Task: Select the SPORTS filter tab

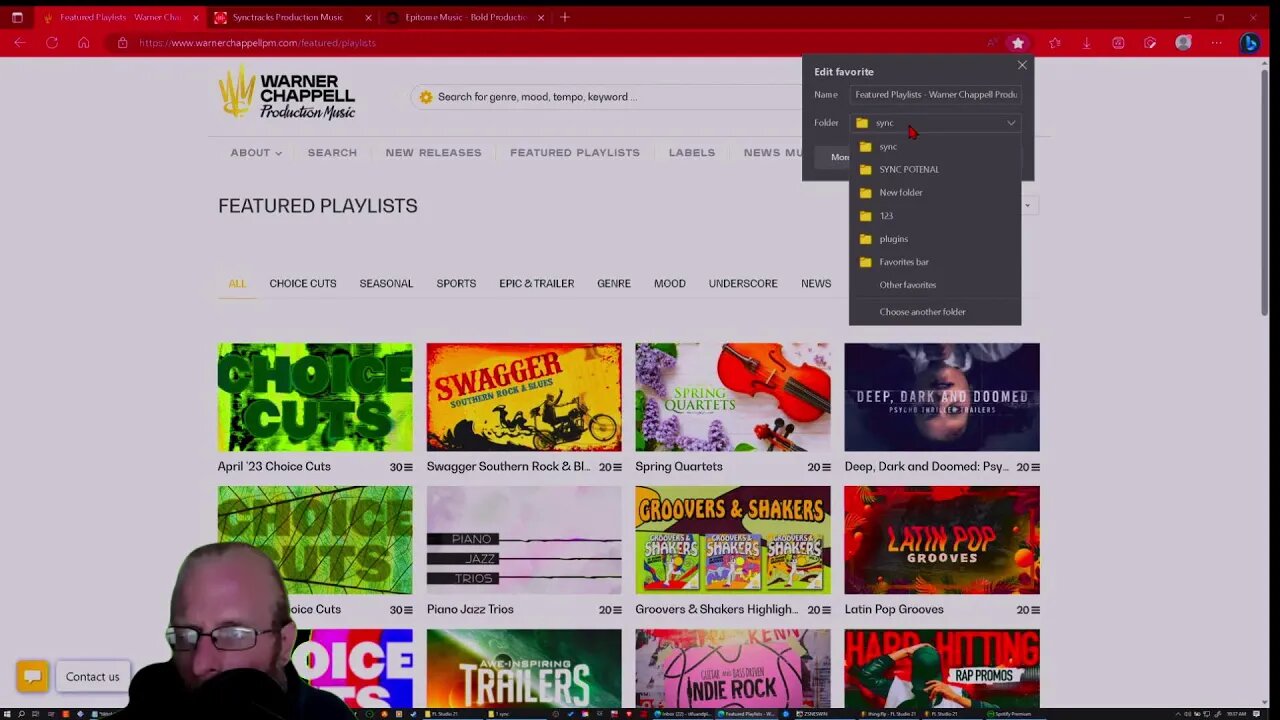Action: 456,284
